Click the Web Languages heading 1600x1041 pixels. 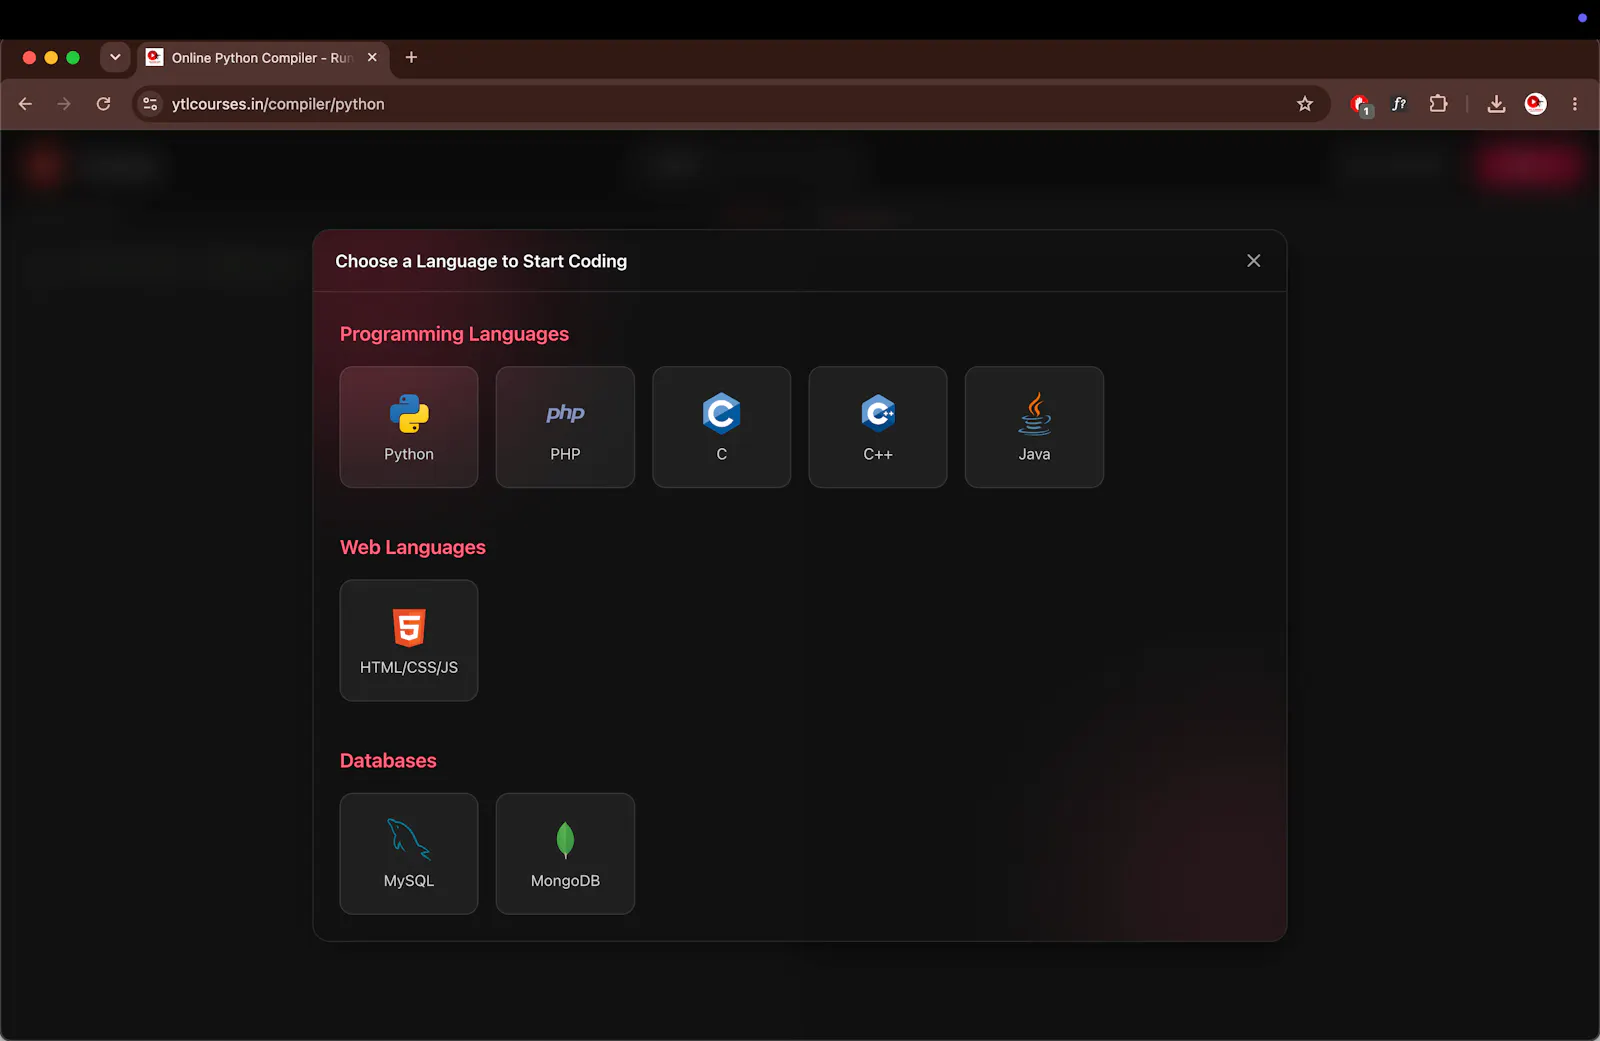[413, 547]
